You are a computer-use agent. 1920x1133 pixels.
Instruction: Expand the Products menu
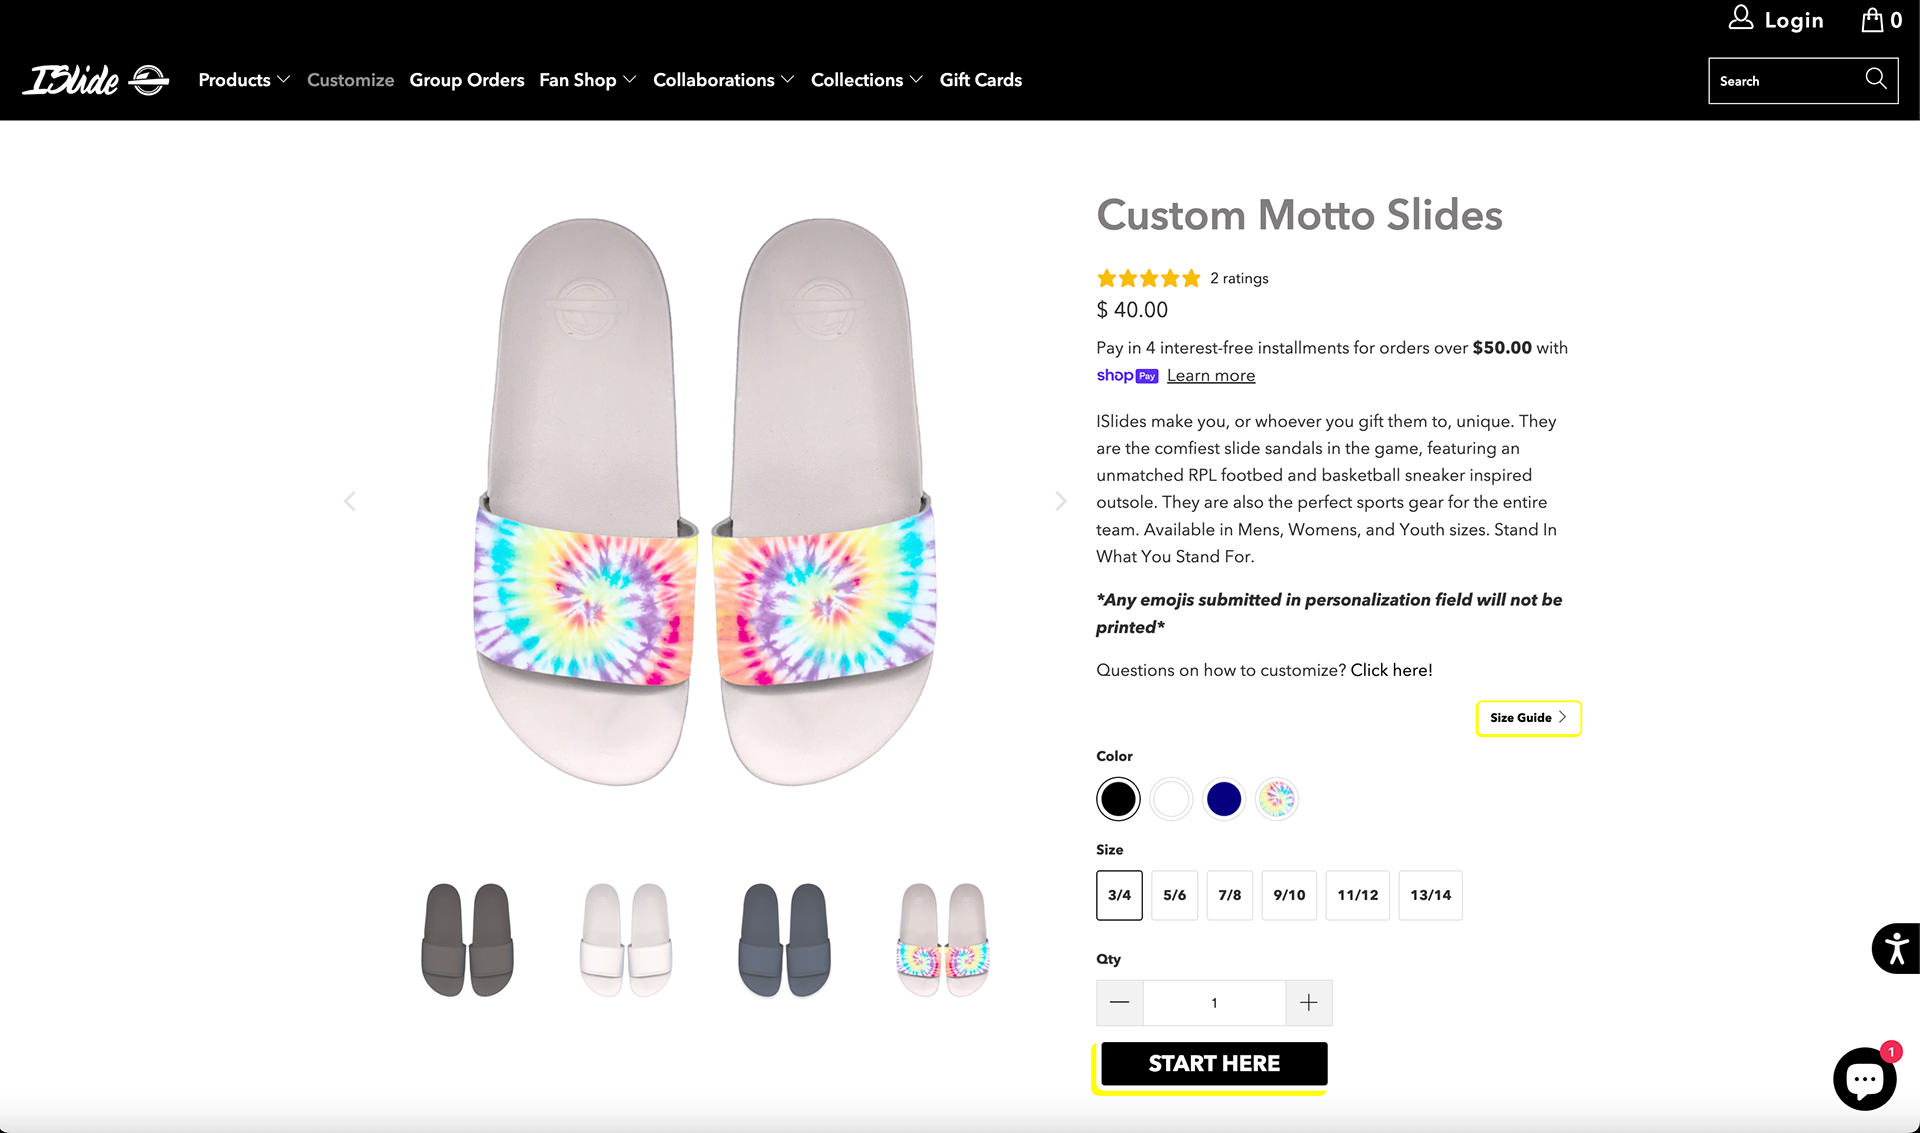244,80
